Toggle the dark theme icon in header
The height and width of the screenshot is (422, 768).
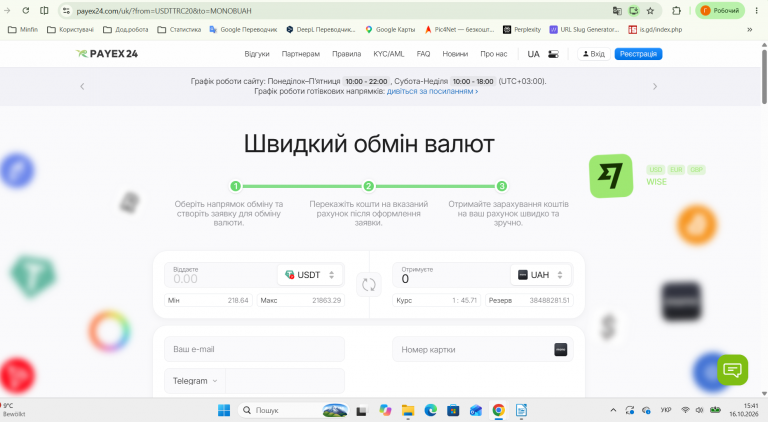coord(553,54)
